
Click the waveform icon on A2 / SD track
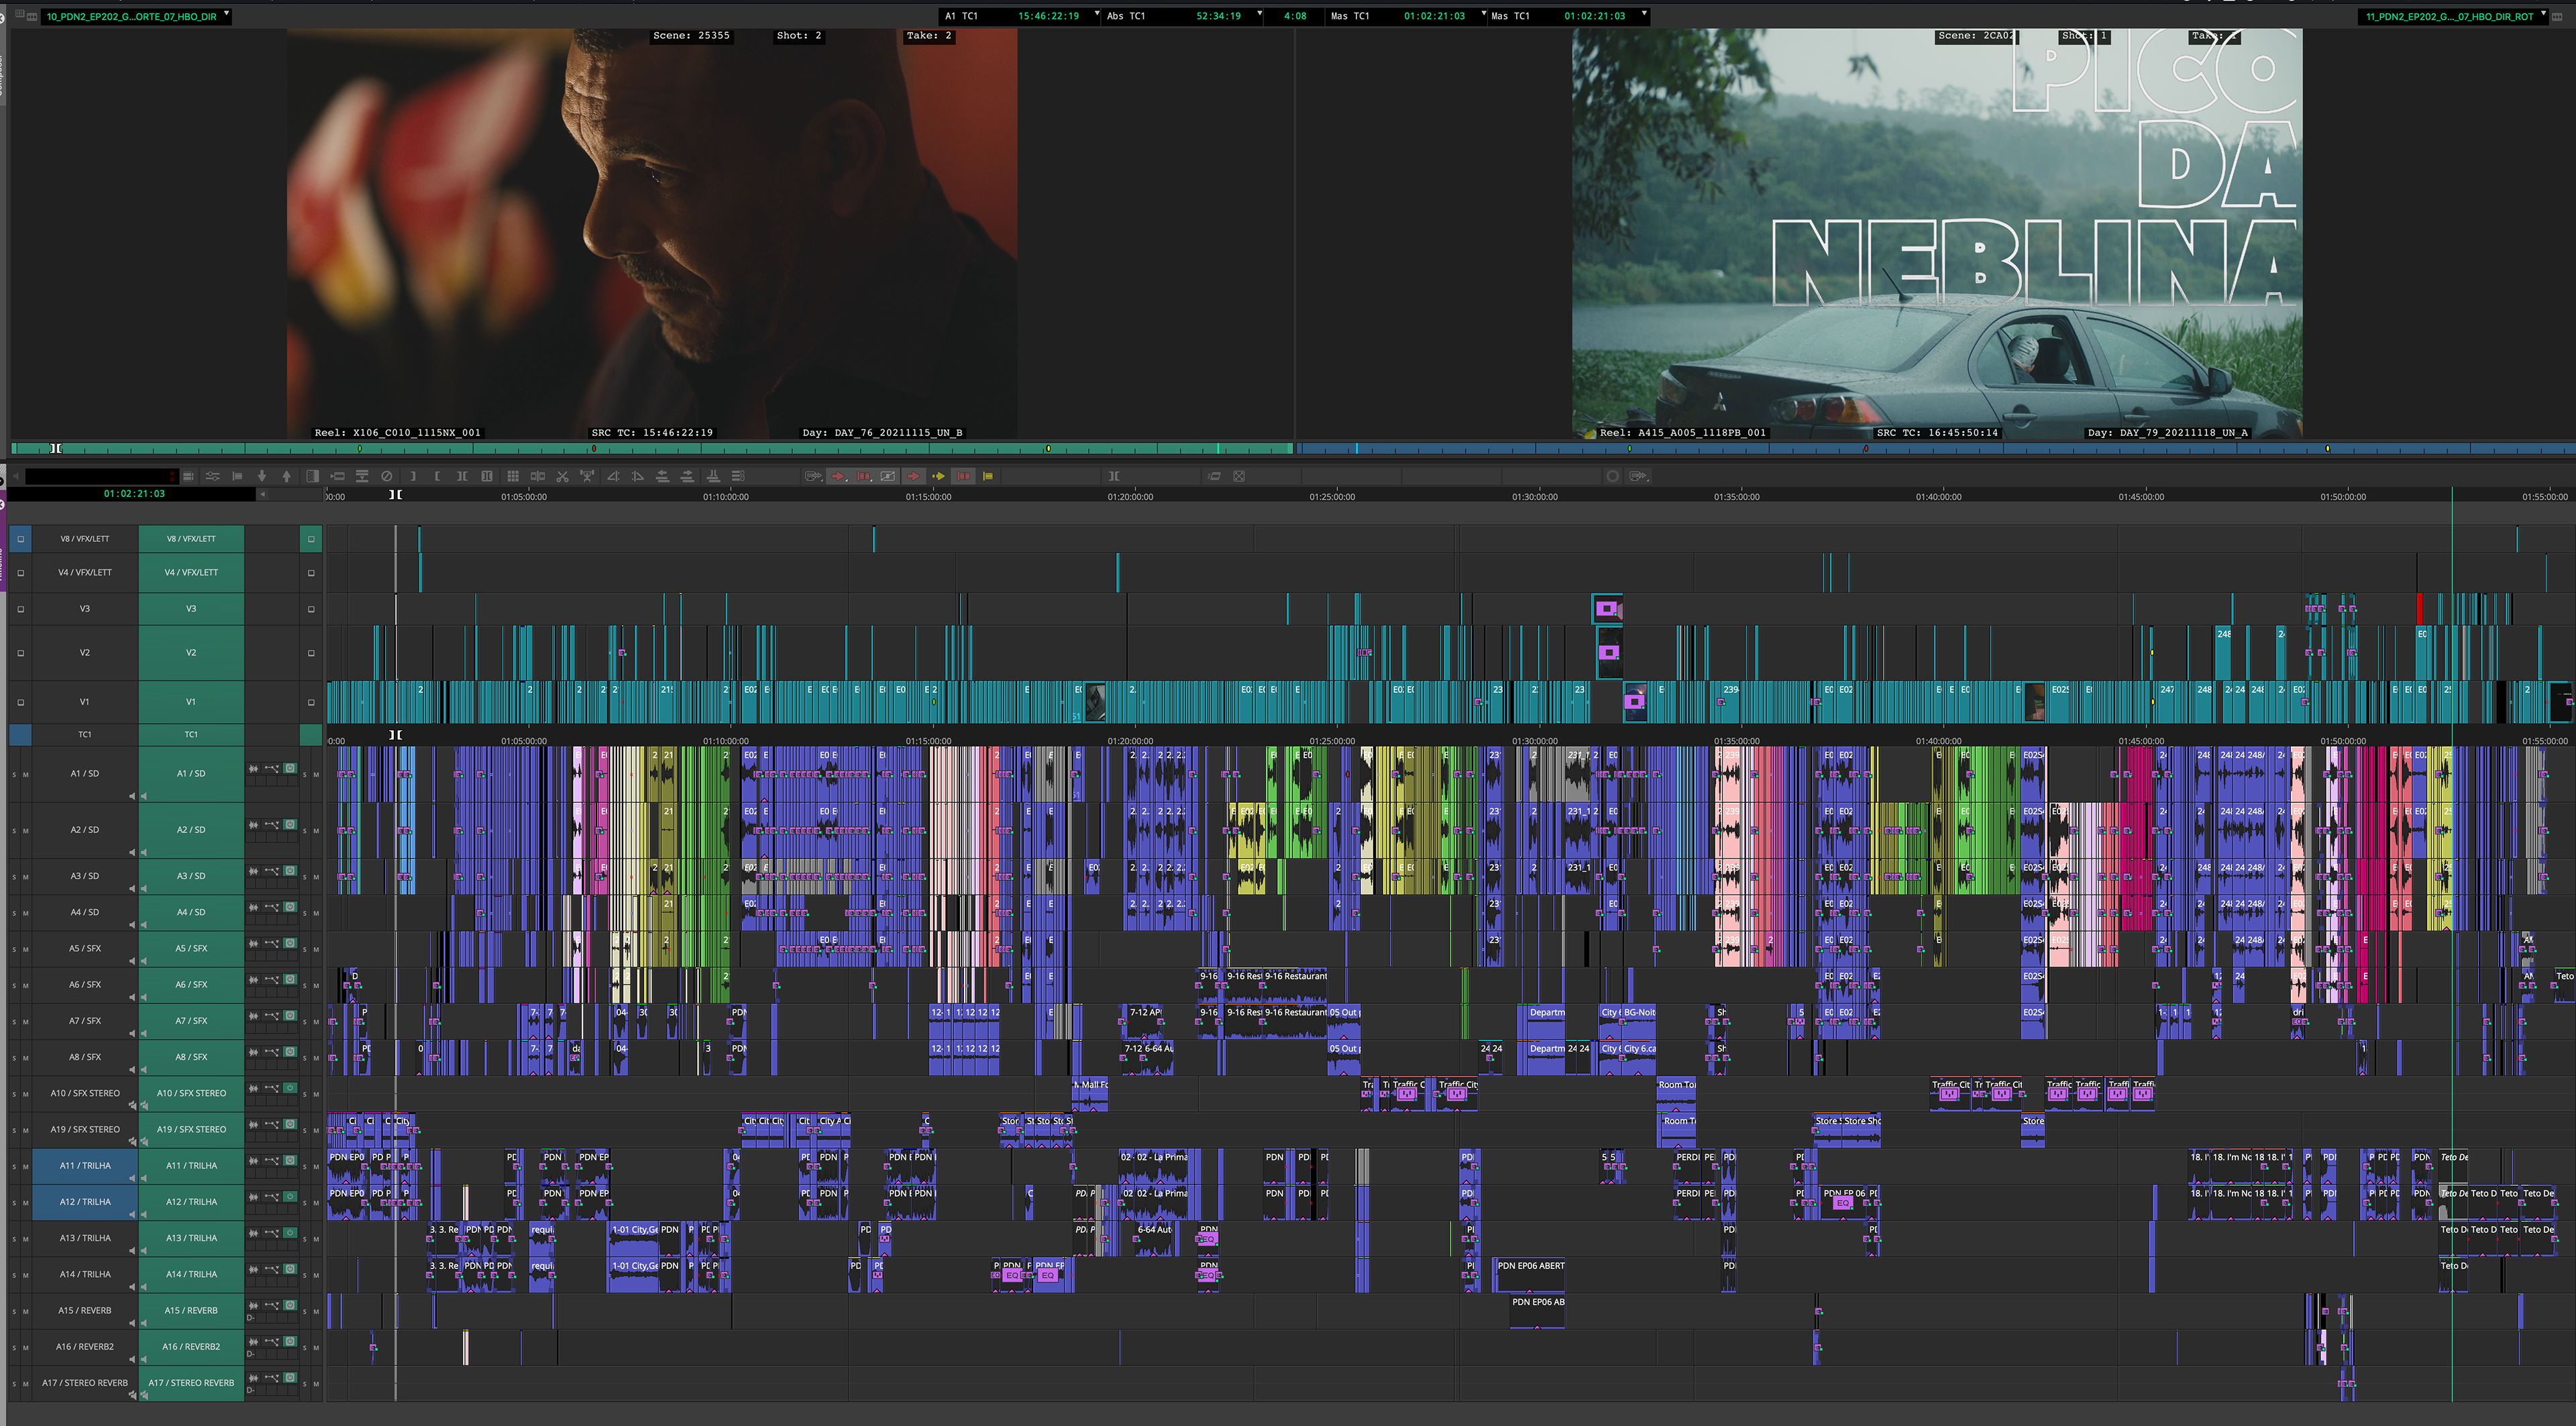254,824
